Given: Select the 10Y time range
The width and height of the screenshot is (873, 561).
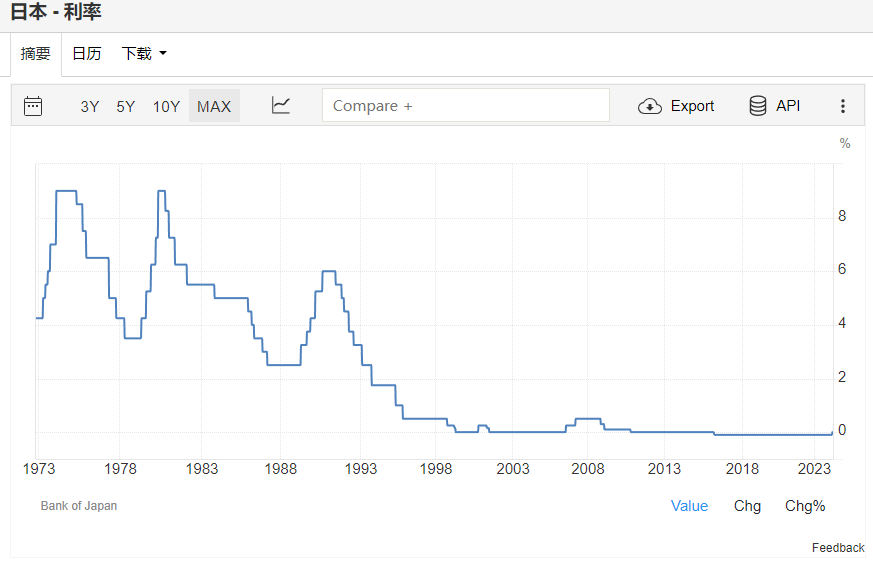Looking at the screenshot, I should pos(166,106).
